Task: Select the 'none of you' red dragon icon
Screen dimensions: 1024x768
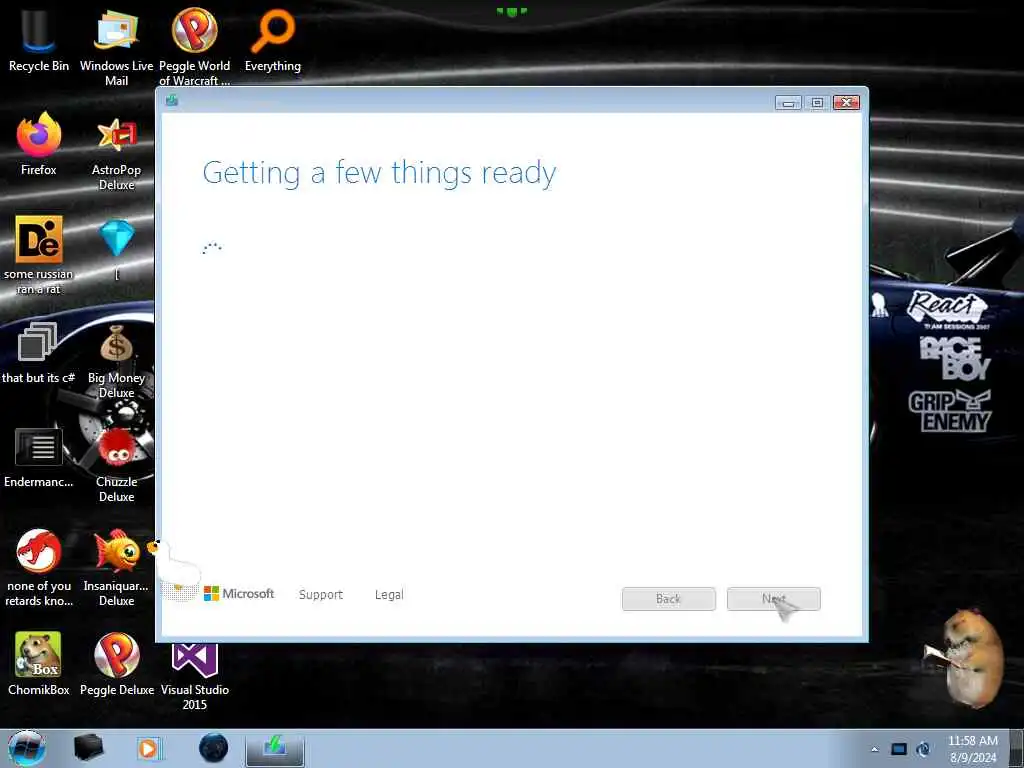Action: click(39, 567)
